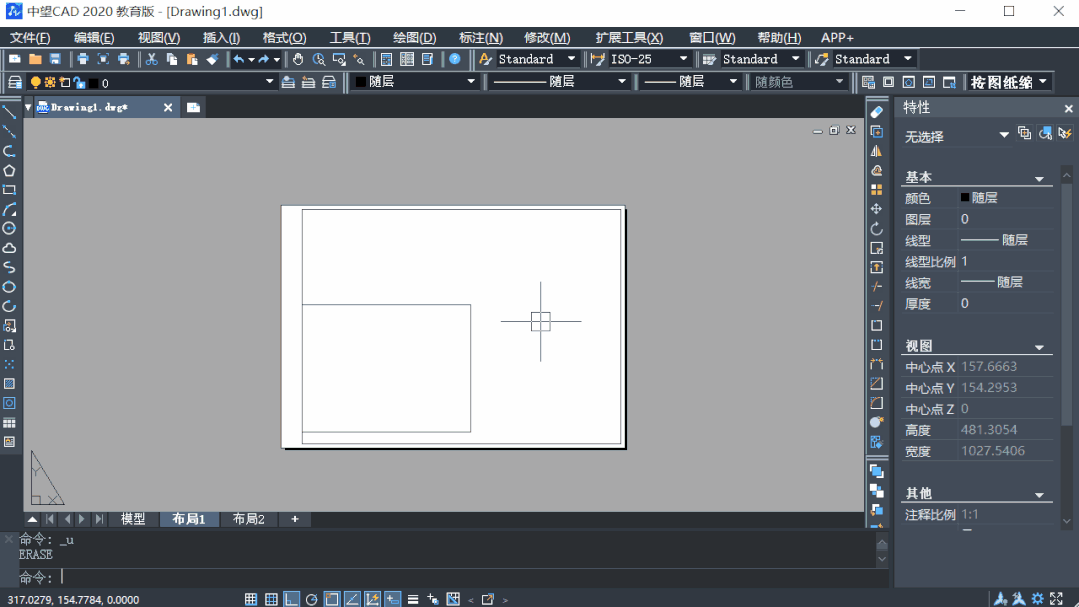
Task: Collapse the 其他 properties section
Action: coord(1039,495)
